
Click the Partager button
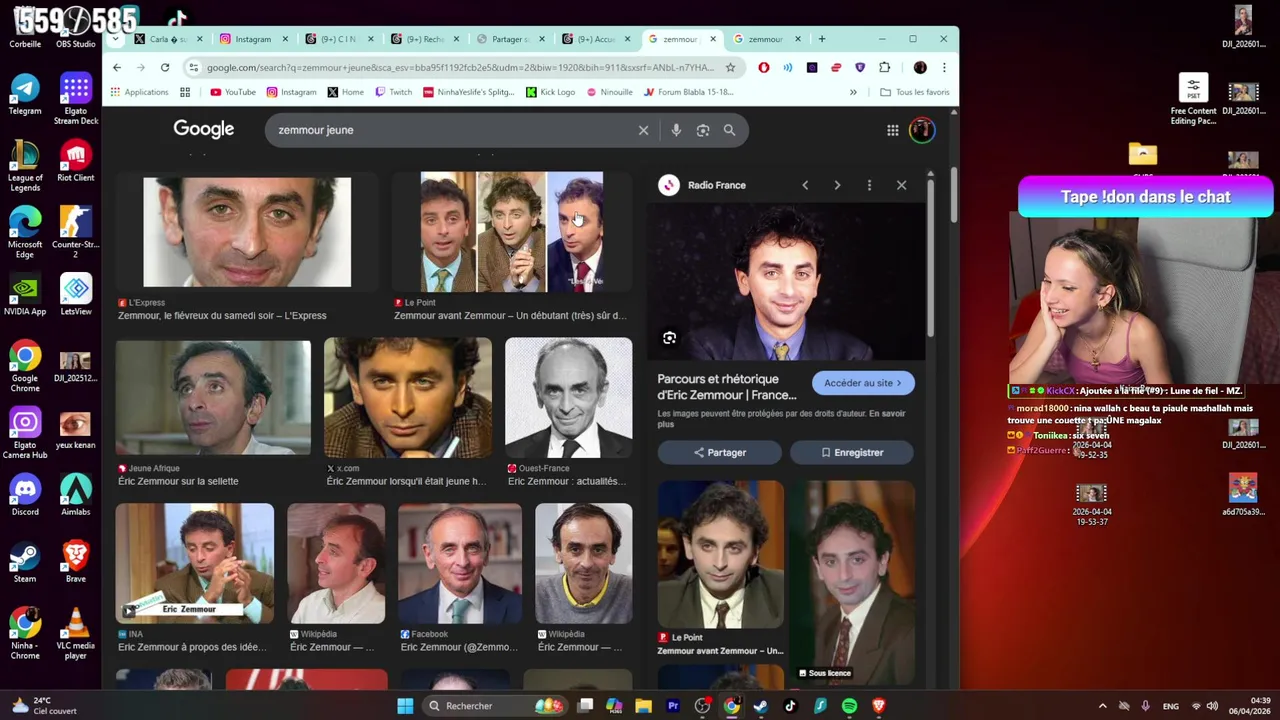(720, 453)
